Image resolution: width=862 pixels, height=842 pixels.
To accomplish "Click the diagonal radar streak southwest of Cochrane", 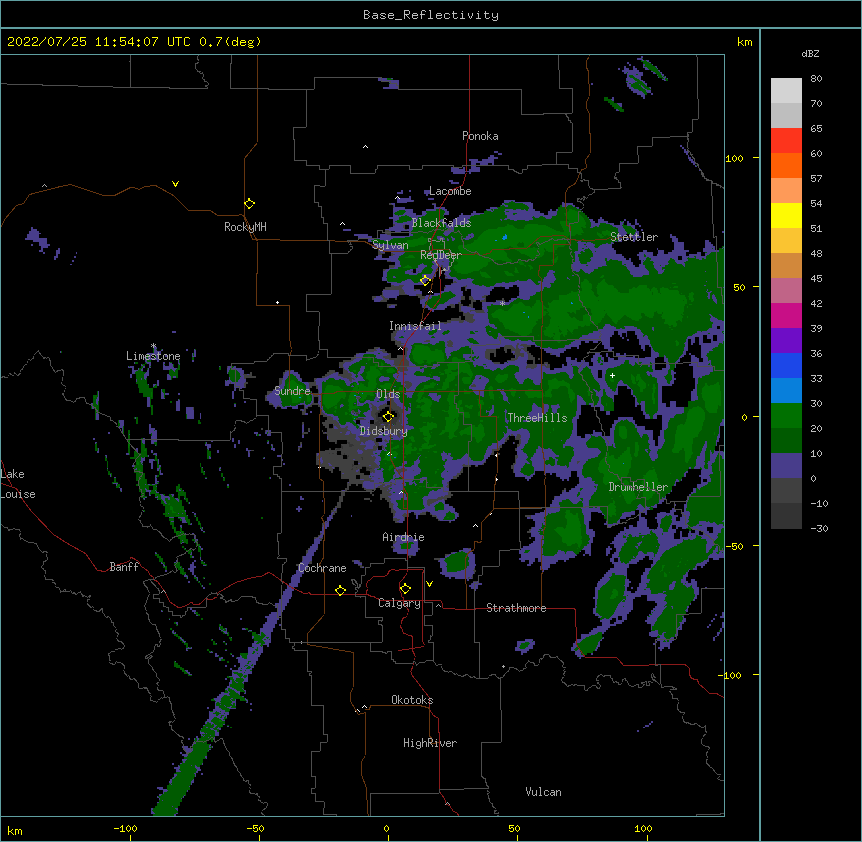I will click(253, 649).
